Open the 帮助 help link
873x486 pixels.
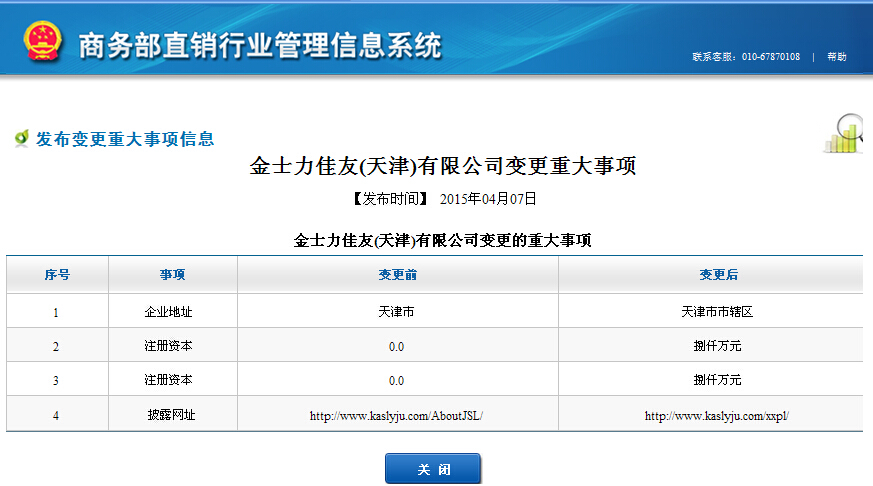(x=836, y=57)
